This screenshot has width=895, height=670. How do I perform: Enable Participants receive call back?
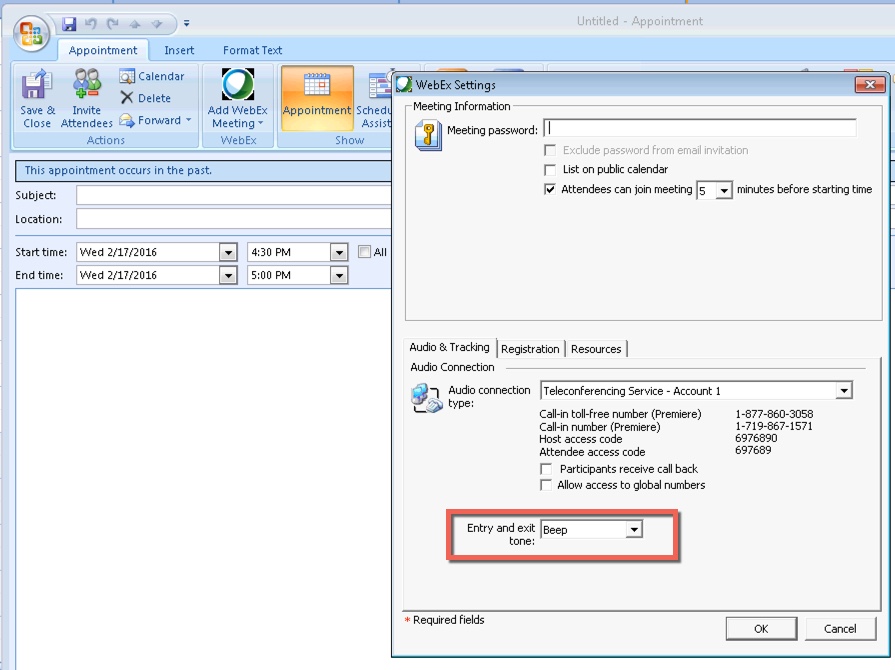pyautogui.click(x=546, y=469)
